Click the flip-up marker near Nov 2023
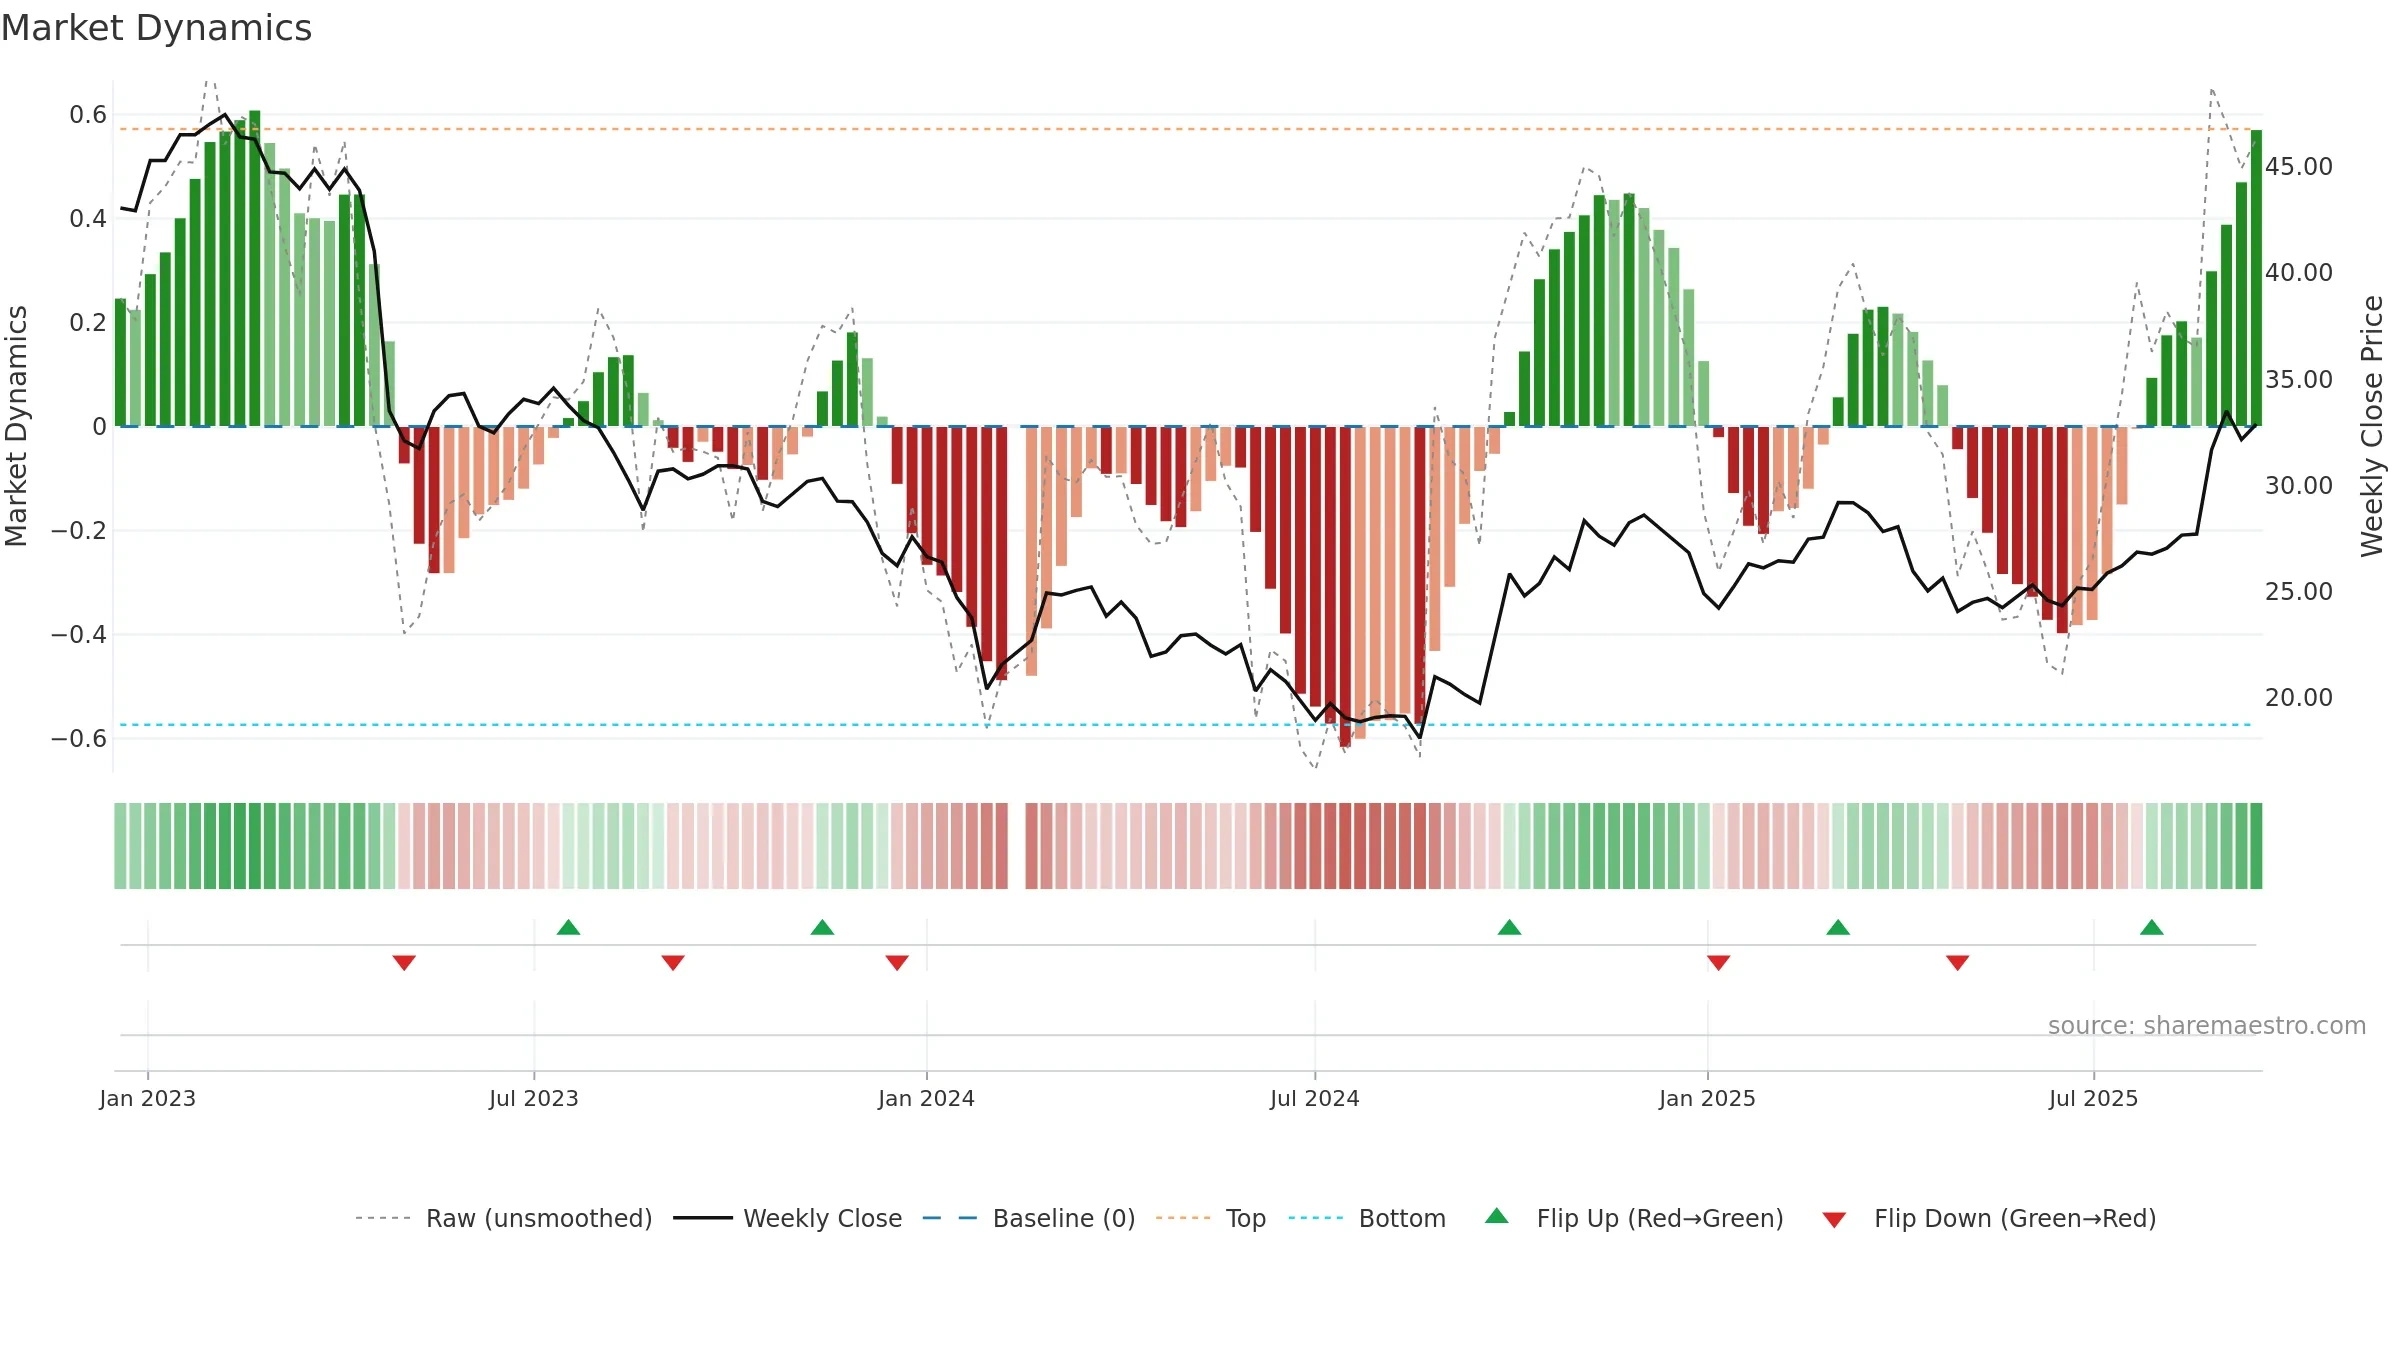The width and height of the screenshot is (2400, 1350). 822,927
